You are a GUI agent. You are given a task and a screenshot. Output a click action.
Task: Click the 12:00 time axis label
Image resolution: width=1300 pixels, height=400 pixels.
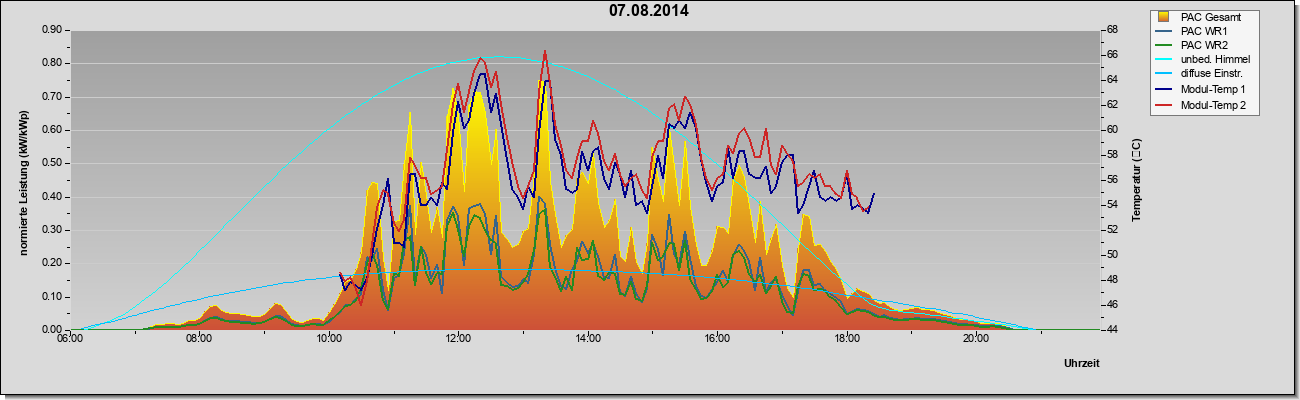pyautogui.click(x=458, y=340)
